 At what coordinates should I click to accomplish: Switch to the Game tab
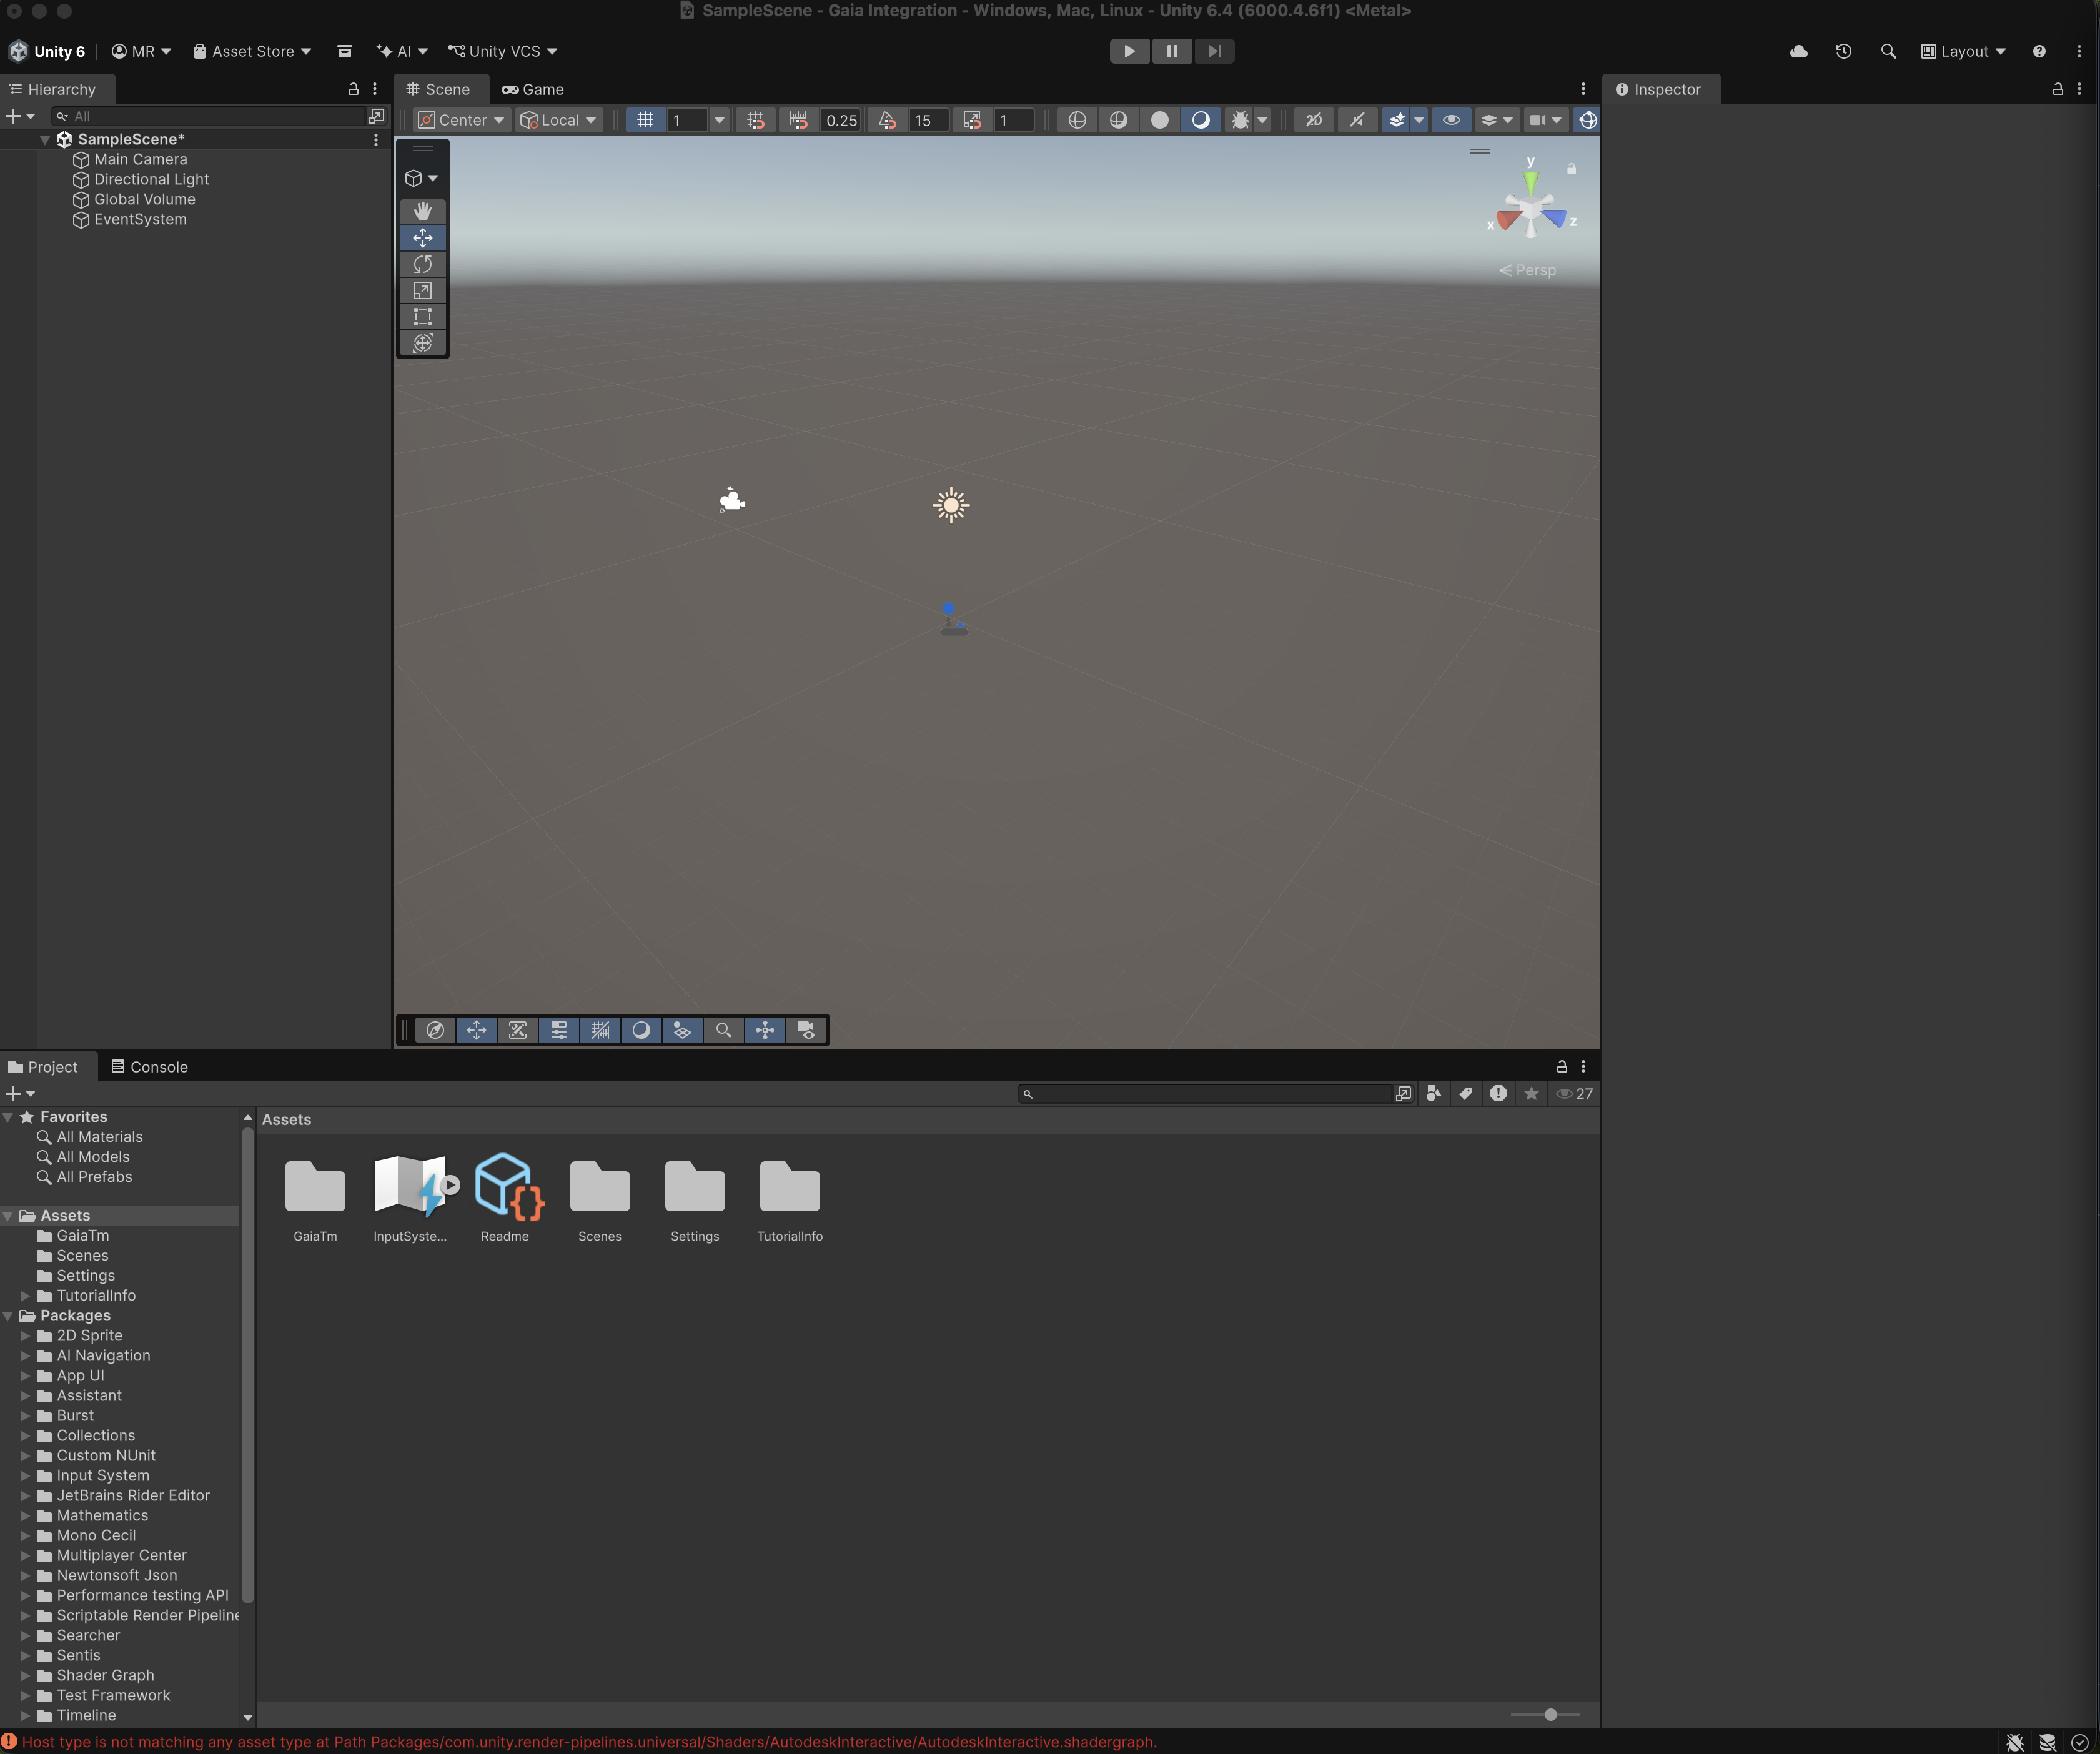point(533,89)
